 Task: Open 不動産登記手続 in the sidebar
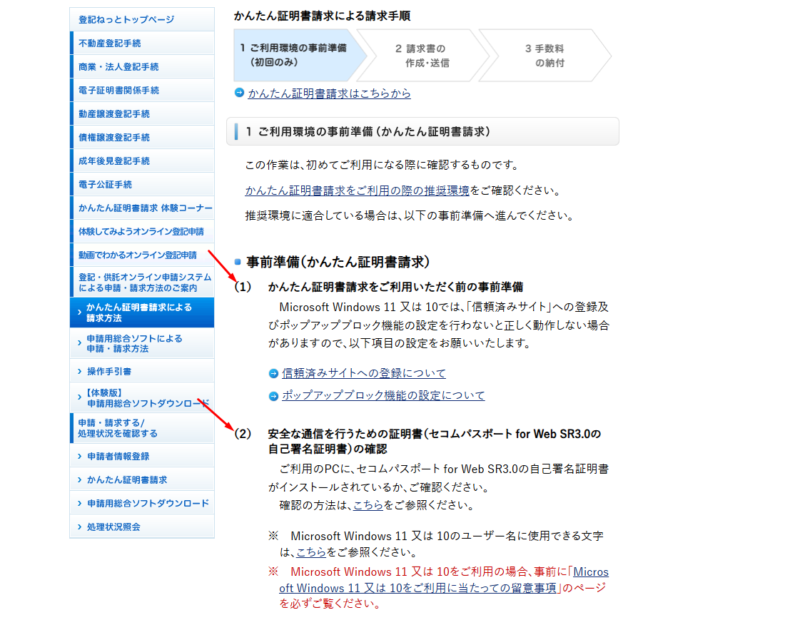[110, 43]
